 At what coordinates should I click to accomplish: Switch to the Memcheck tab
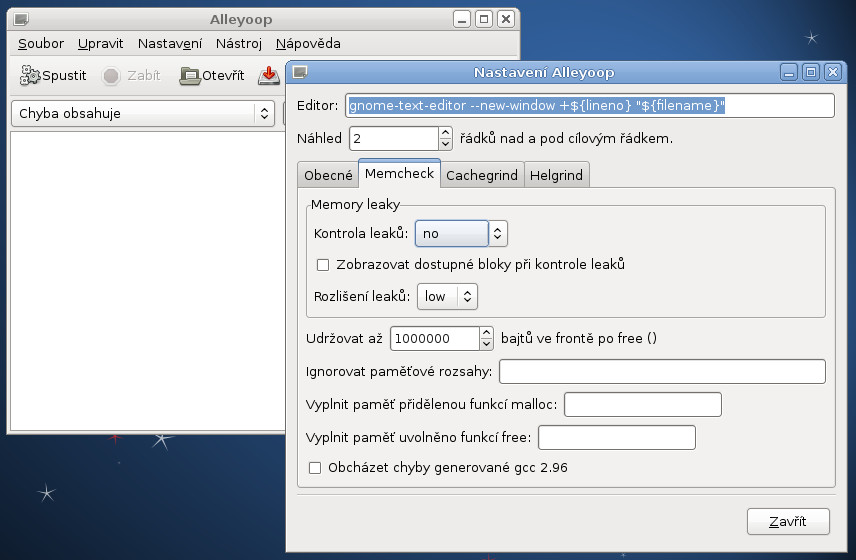(400, 174)
